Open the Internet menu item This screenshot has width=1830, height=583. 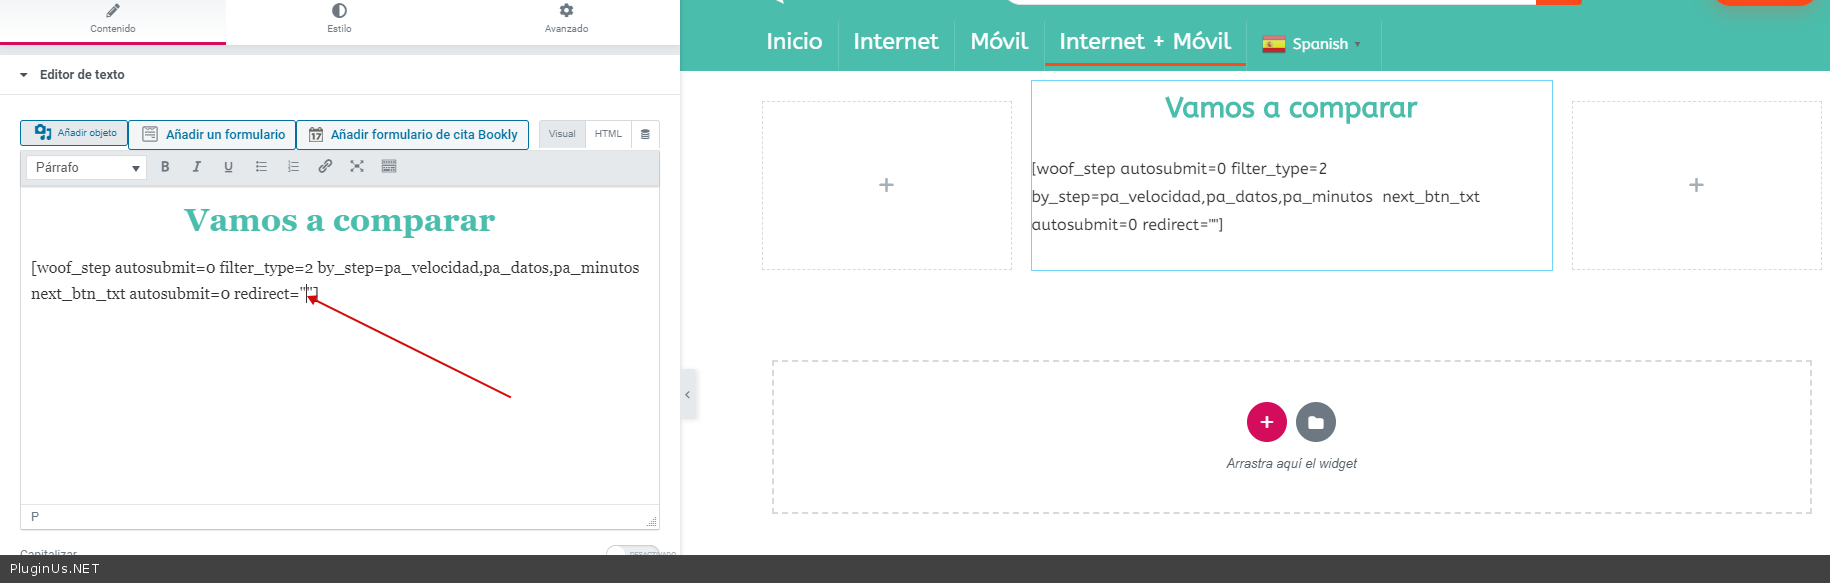pos(896,42)
